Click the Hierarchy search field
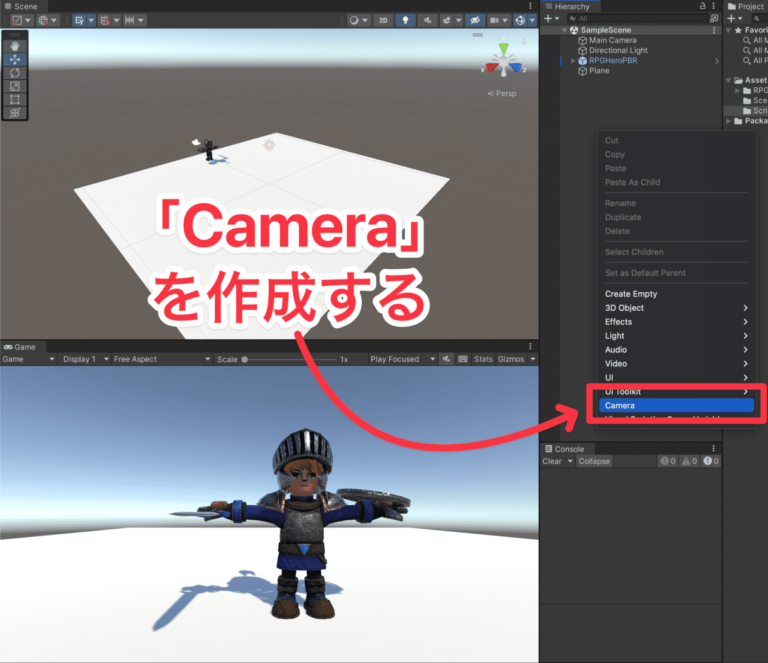 coord(637,18)
